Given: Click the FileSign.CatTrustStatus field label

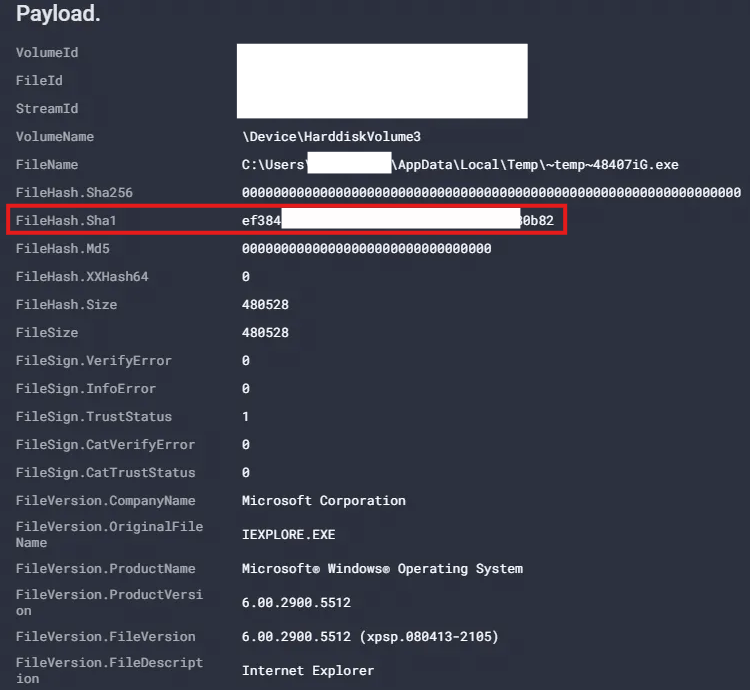Looking at the screenshot, I should click(x=105, y=472).
